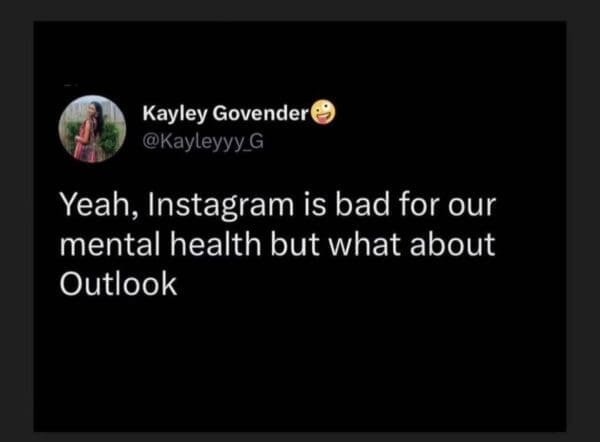Viewport: 600px width, 442px height.
Task: Click "Yeah," at the tweet's start
Action: [x=99, y=204]
